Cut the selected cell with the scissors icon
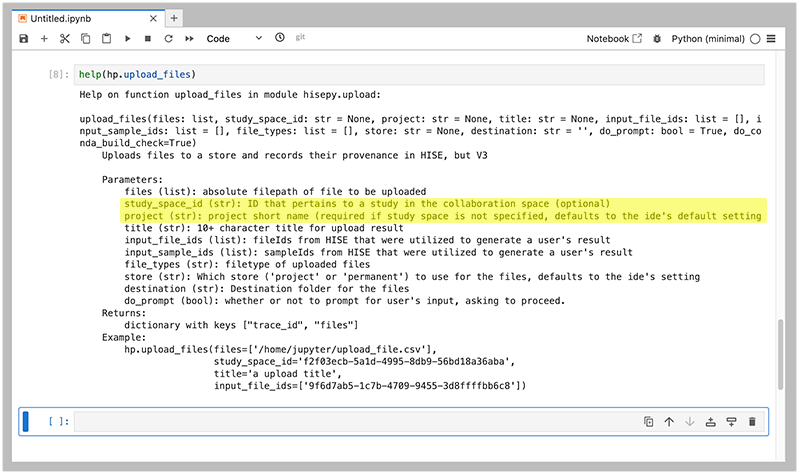 coord(65,39)
